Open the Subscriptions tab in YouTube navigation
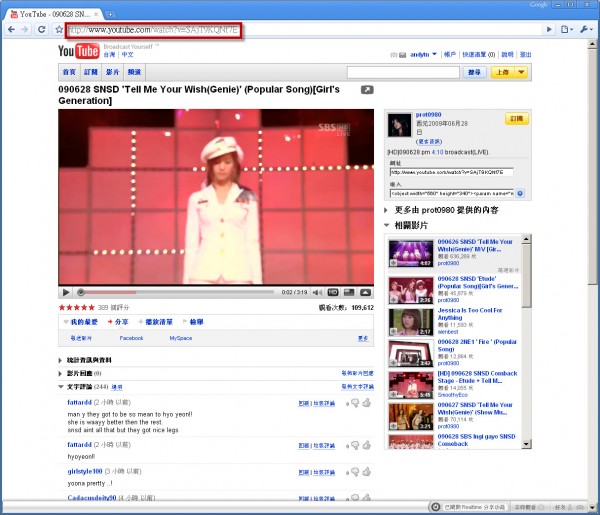 pyautogui.click(x=91, y=72)
